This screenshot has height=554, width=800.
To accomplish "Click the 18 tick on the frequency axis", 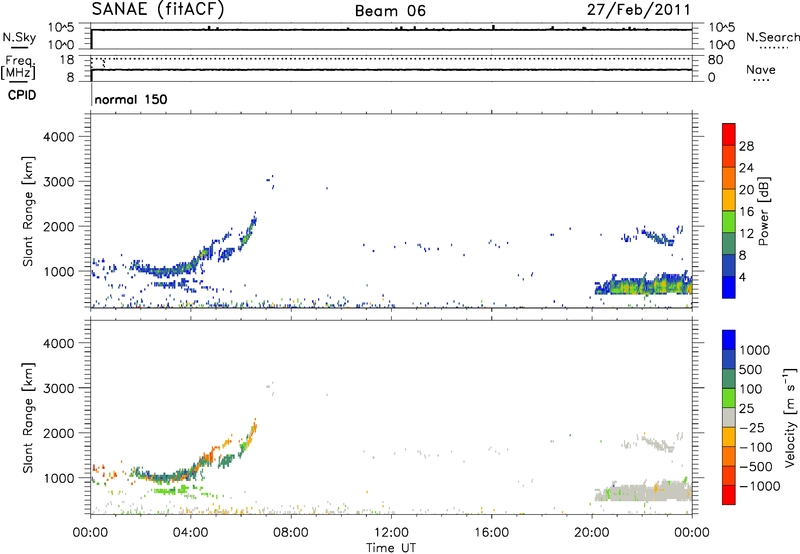I will click(x=67, y=60).
